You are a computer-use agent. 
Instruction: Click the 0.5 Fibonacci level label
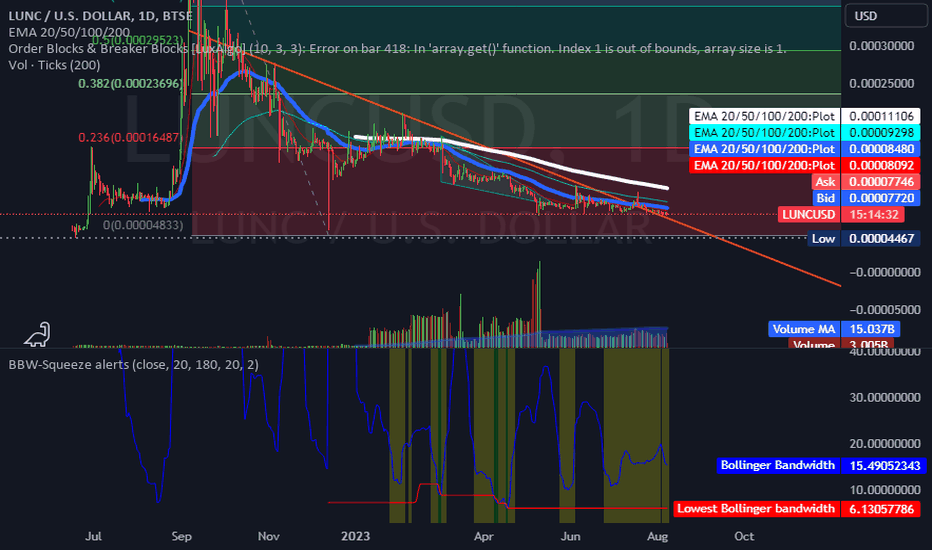pyautogui.click(x=137, y=40)
